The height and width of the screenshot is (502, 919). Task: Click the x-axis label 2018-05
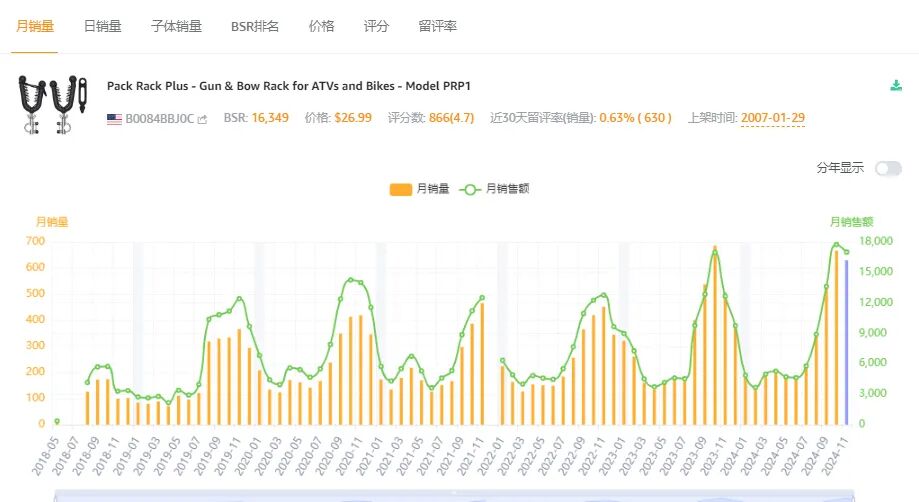[x=46, y=456]
